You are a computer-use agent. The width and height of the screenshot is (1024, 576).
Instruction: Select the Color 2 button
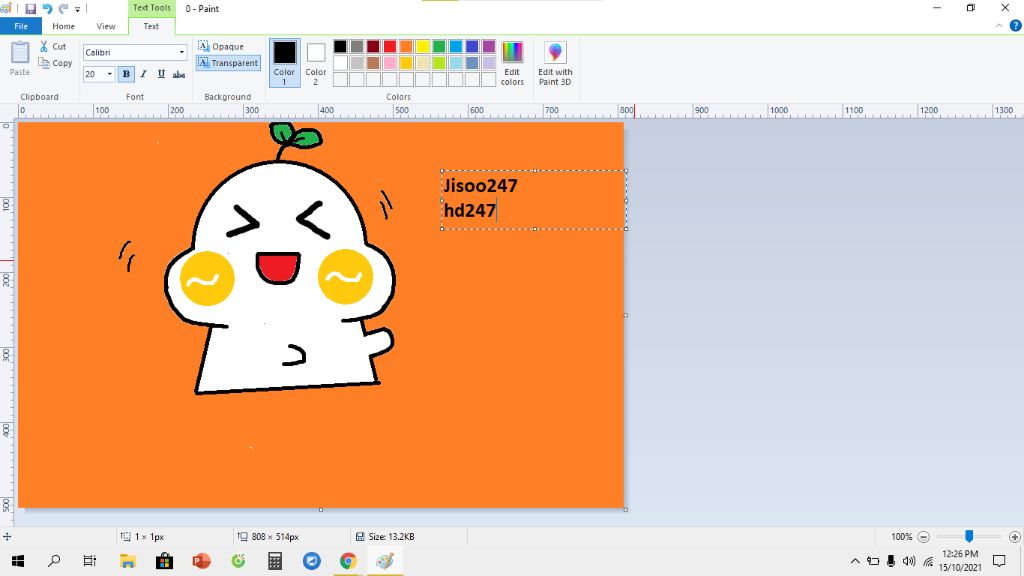316,58
